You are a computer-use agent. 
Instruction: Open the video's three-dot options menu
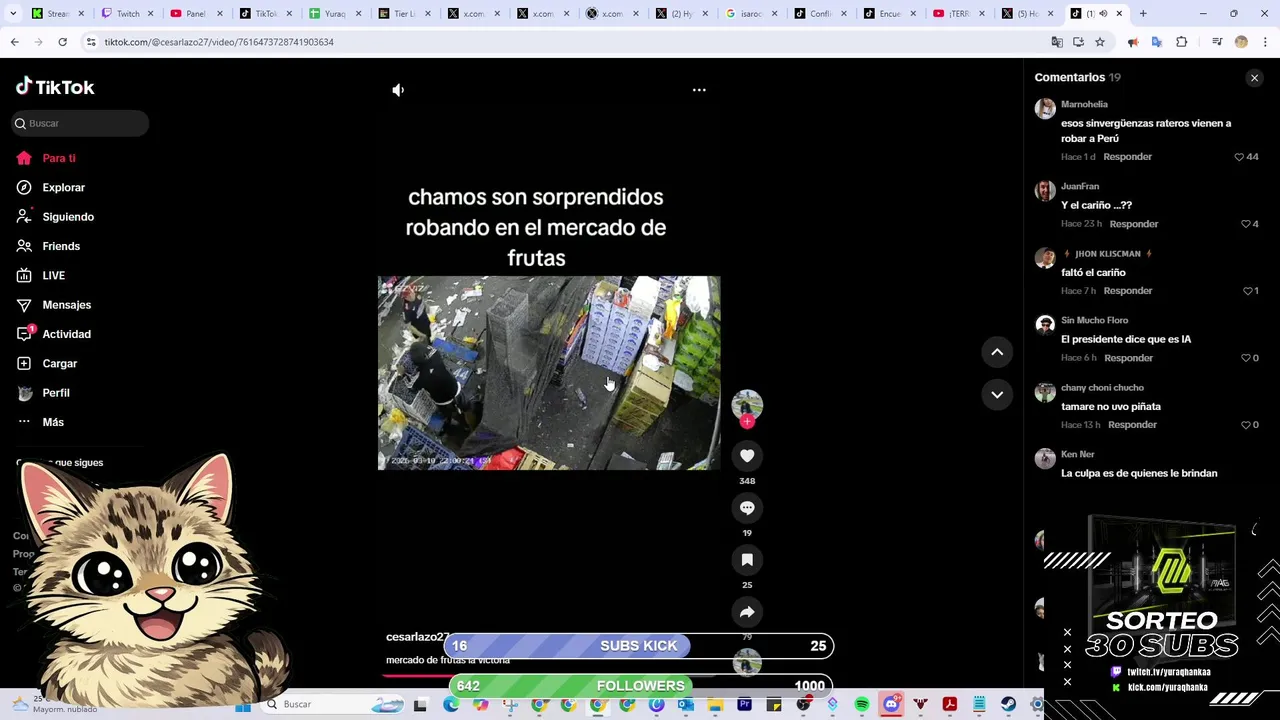pos(699,90)
